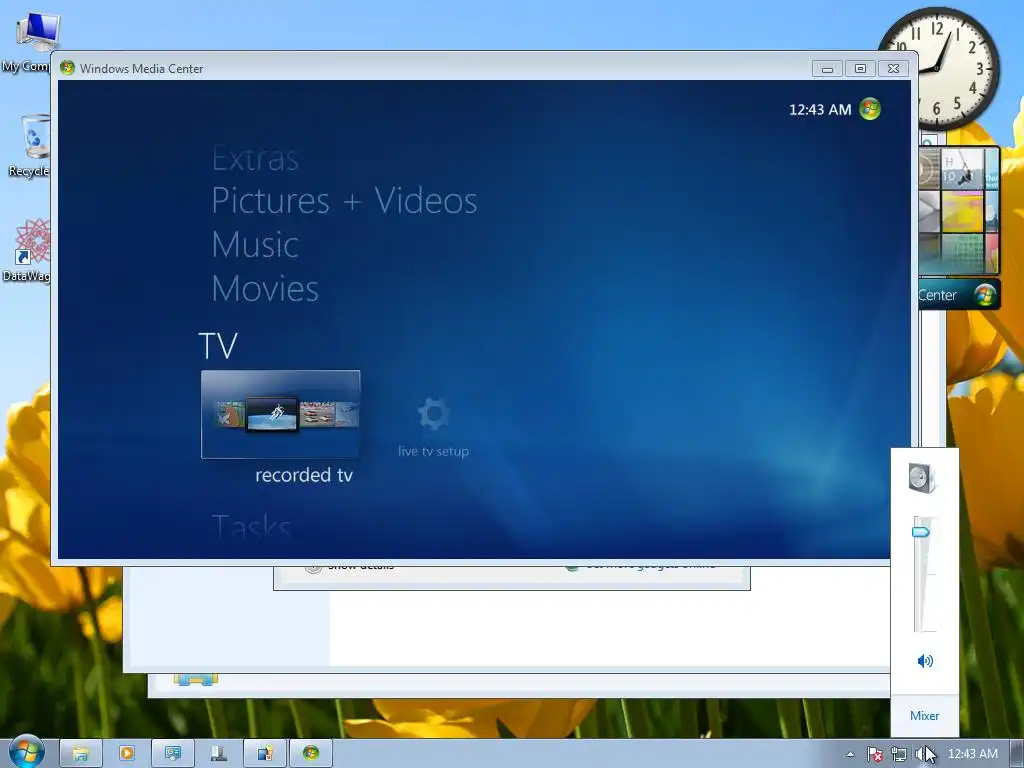This screenshot has height=768, width=1024.
Task: Click the Media Center gadget Windows logo
Action: 985,295
